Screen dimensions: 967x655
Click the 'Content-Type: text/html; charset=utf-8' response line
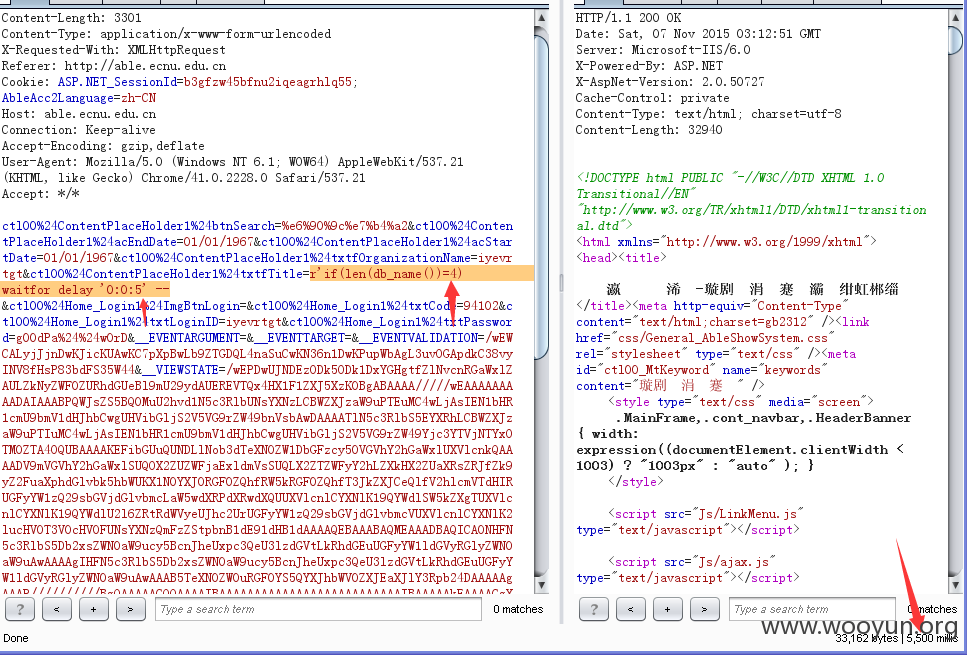click(708, 114)
